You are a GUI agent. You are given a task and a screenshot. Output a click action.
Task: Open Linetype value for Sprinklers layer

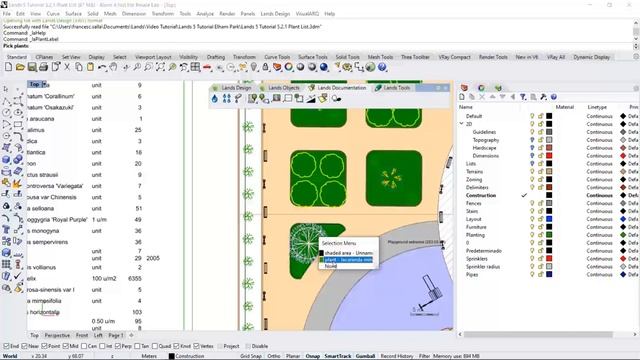pyautogui.click(x=600, y=258)
